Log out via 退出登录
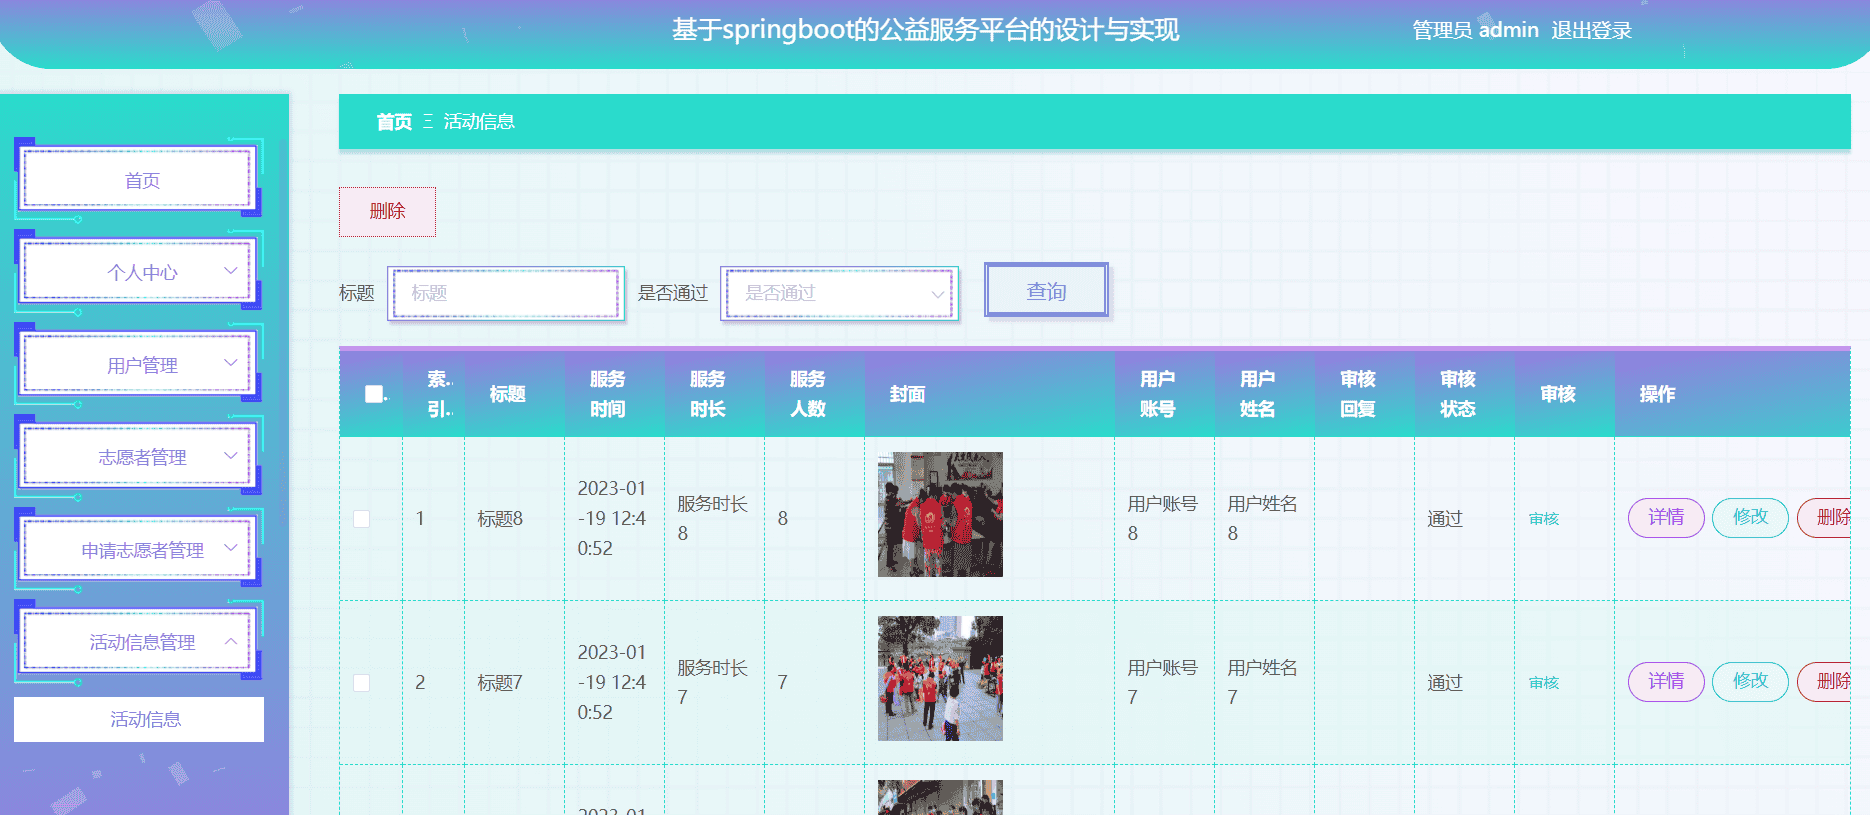The height and width of the screenshot is (815, 1870). point(1591,30)
